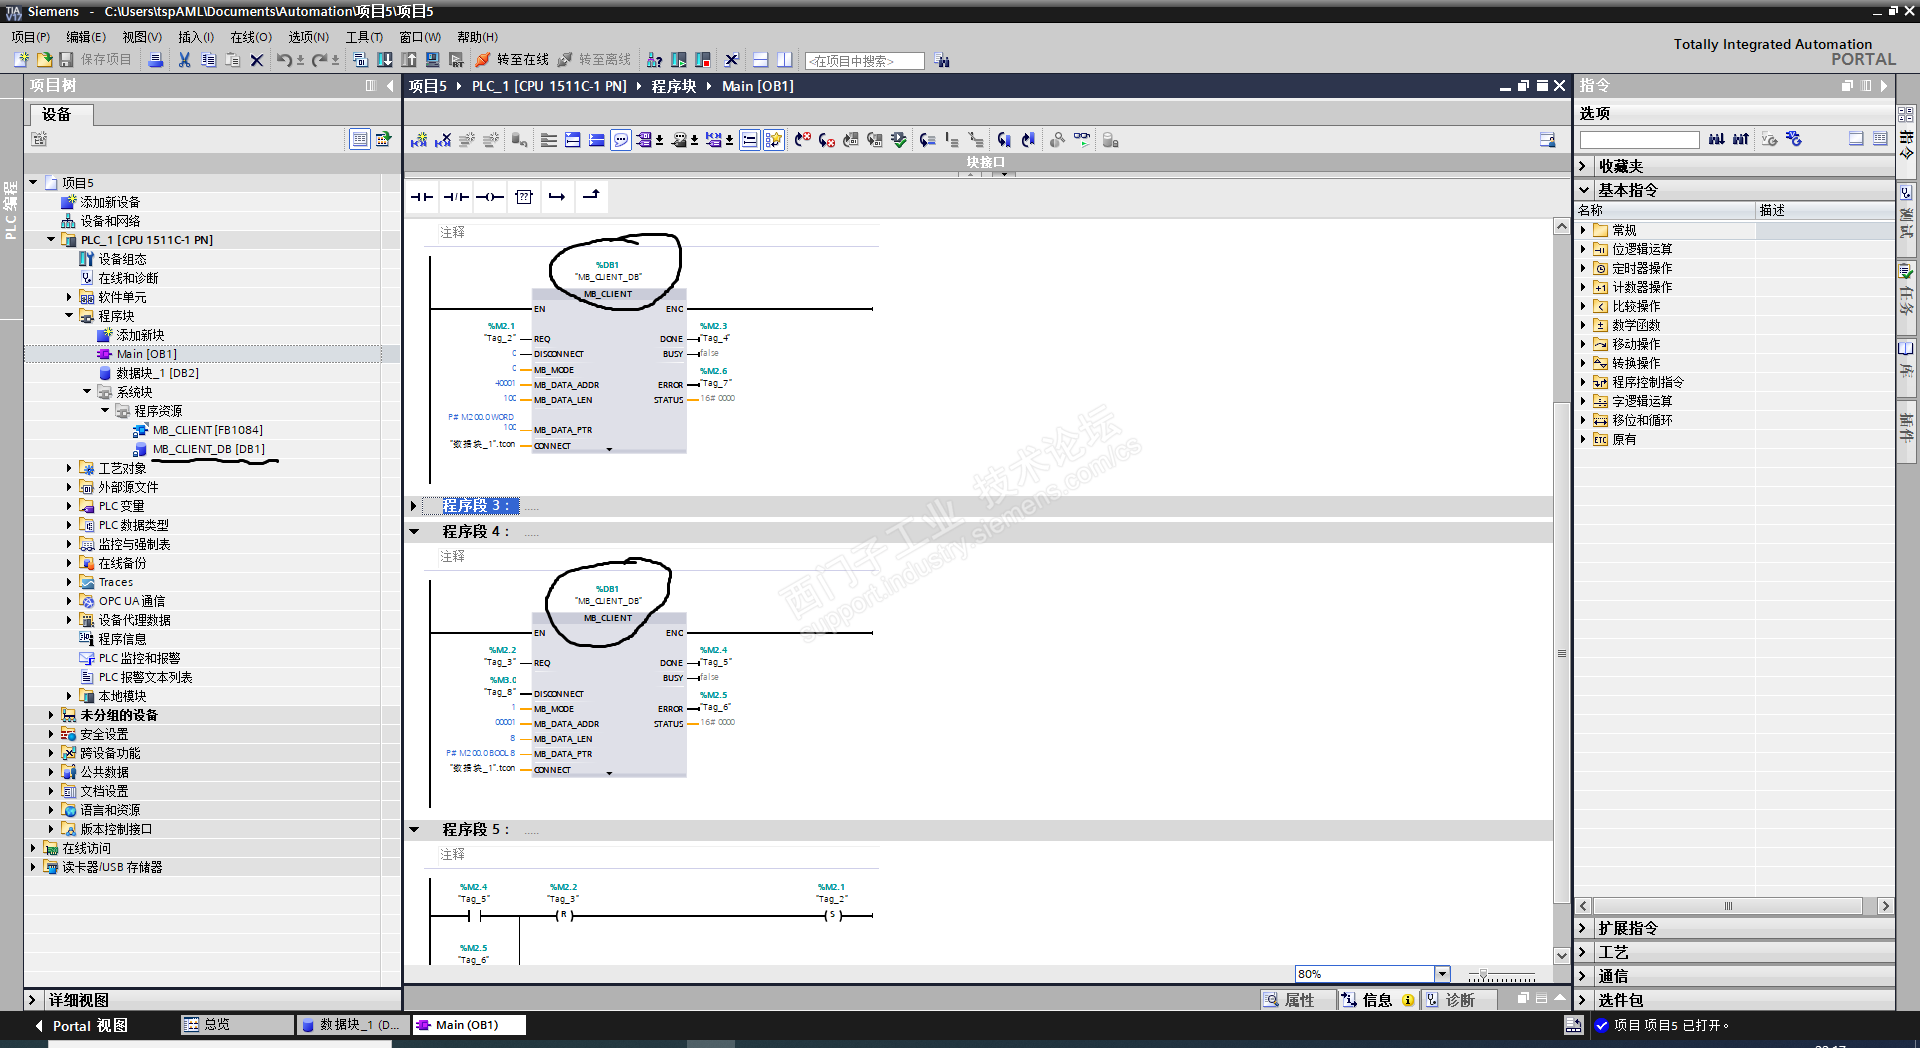Click the compile icon in main toolbar
This screenshot has height=1048, width=1920.
[361, 60]
